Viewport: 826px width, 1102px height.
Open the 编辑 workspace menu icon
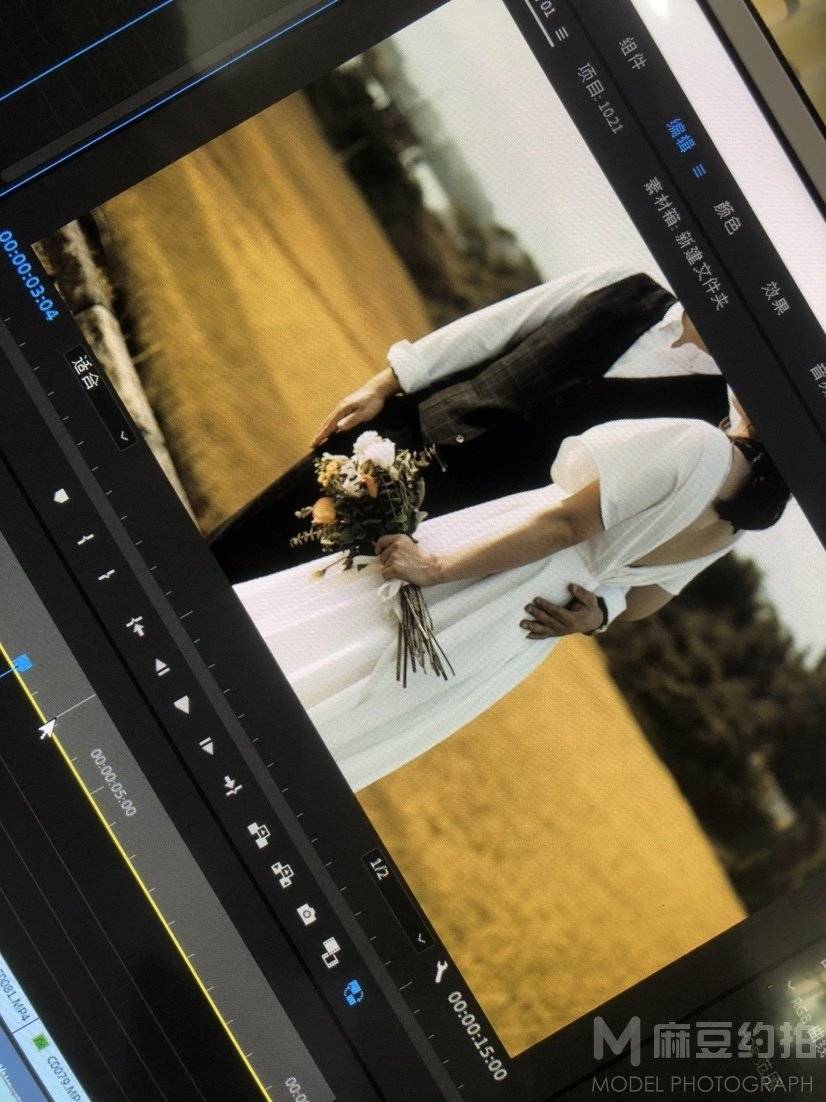pos(698,171)
